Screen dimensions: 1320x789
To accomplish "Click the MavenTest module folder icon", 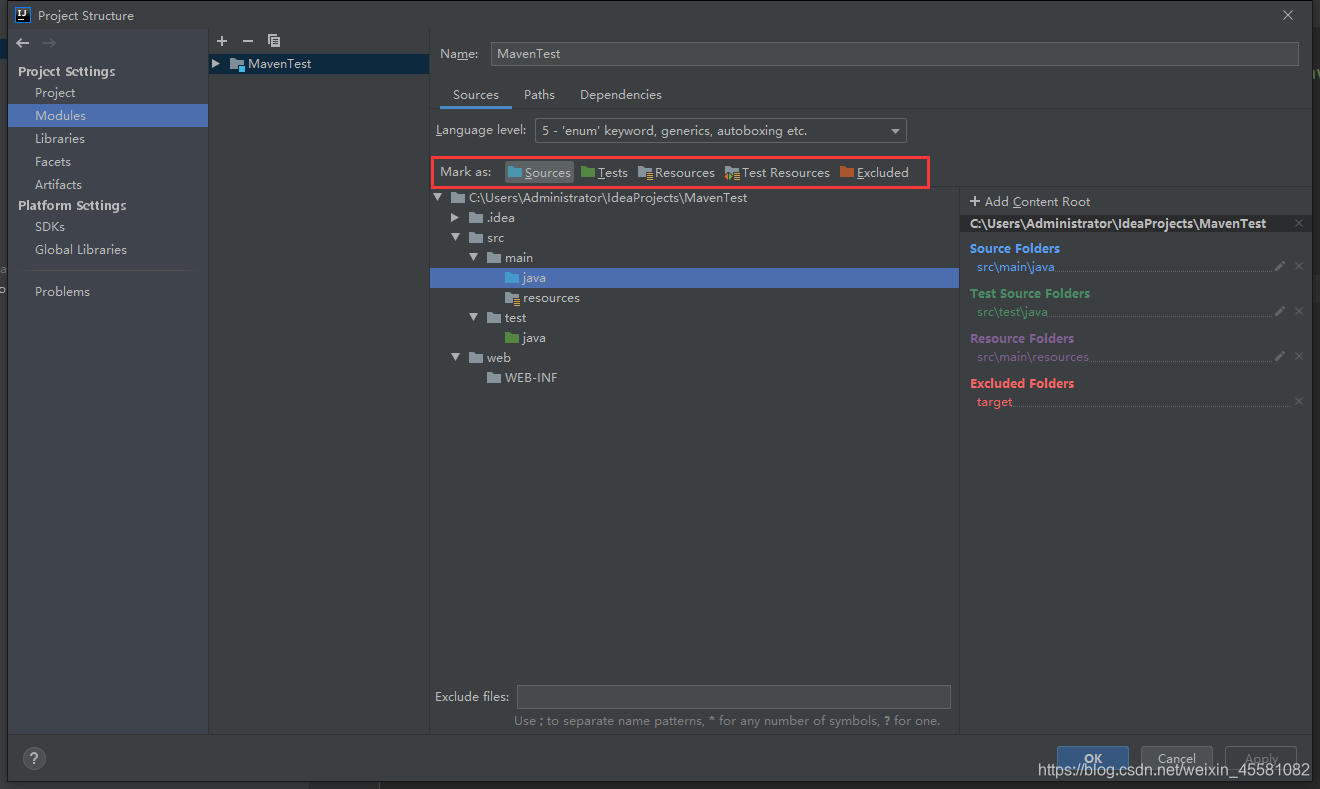I will (x=237, y=64).
